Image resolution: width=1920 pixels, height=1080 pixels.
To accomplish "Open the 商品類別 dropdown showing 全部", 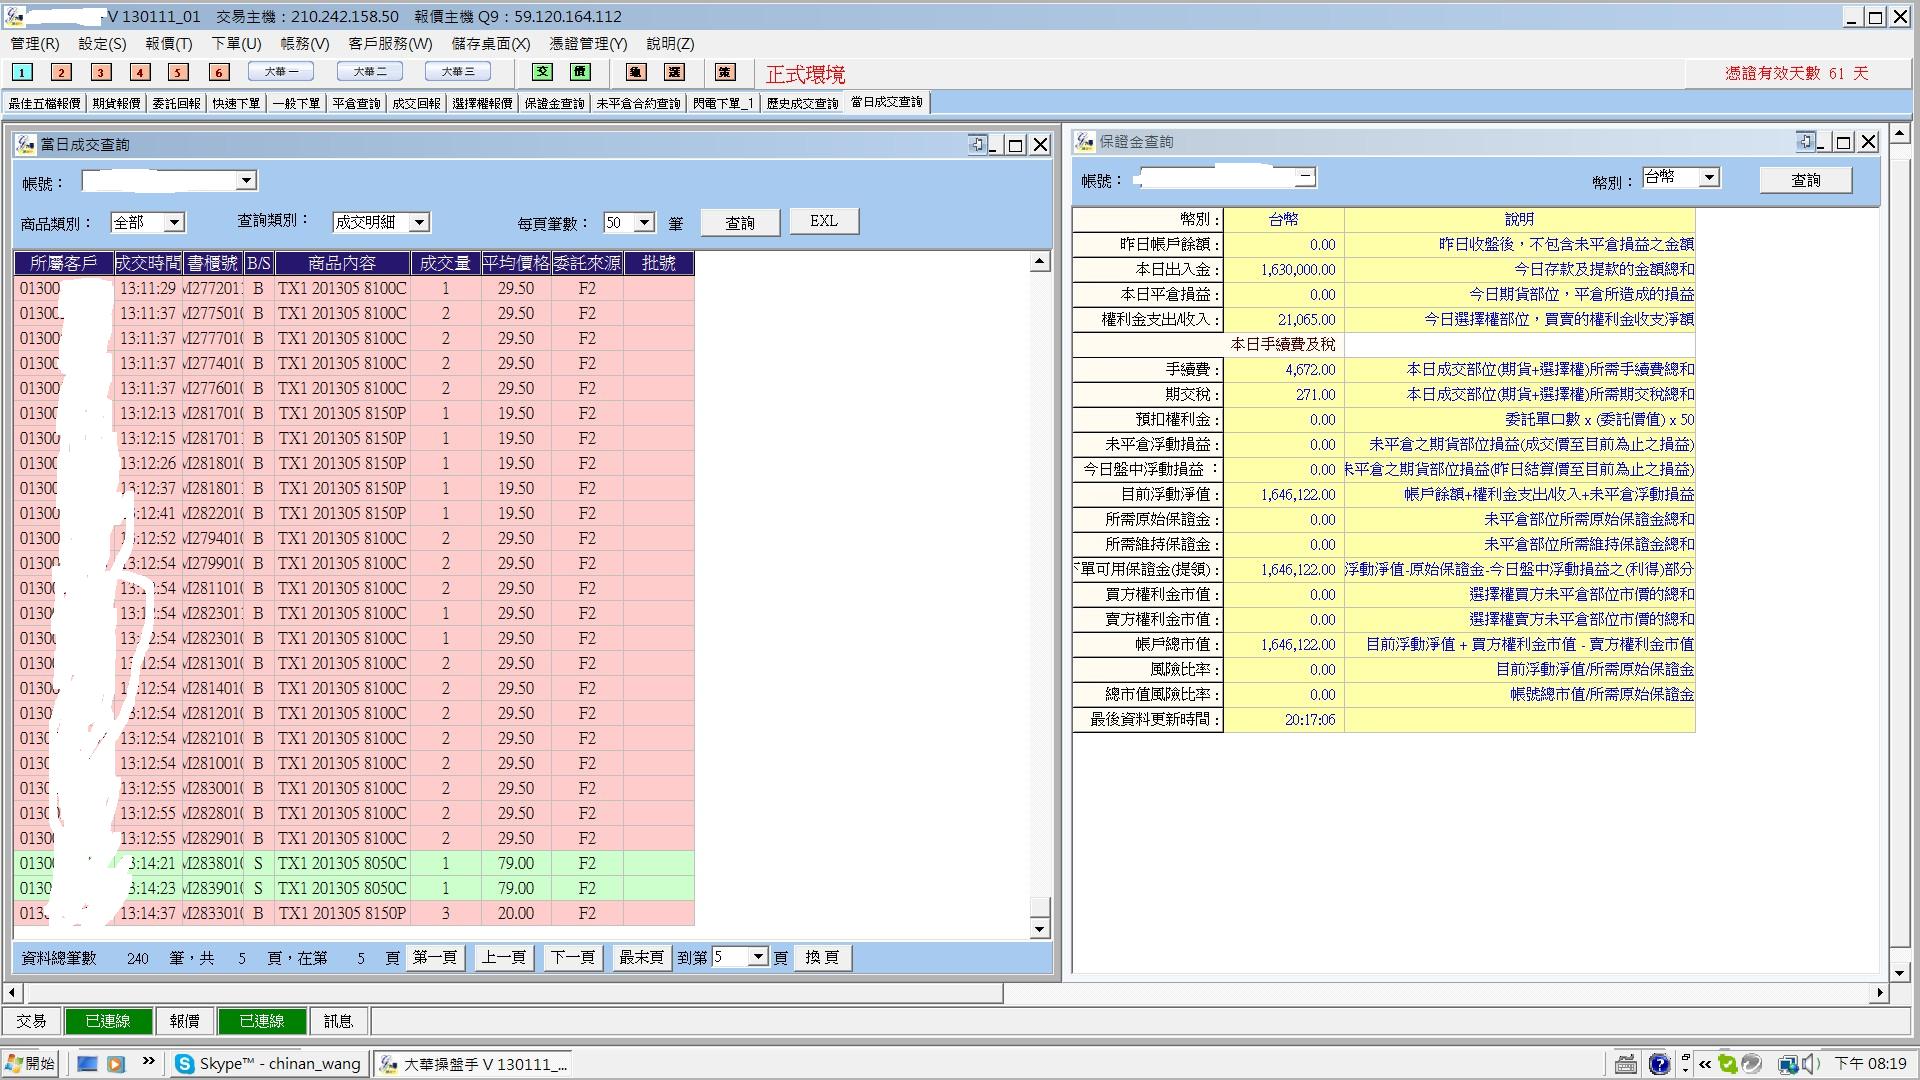I will [x=174, y=222].
